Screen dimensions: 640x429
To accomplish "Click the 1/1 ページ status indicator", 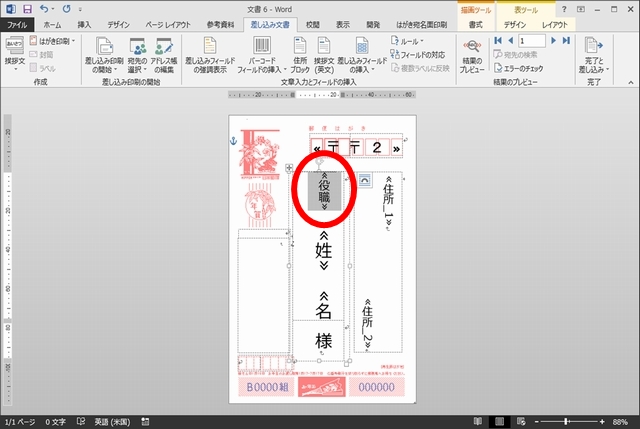I will click(20, 422).
